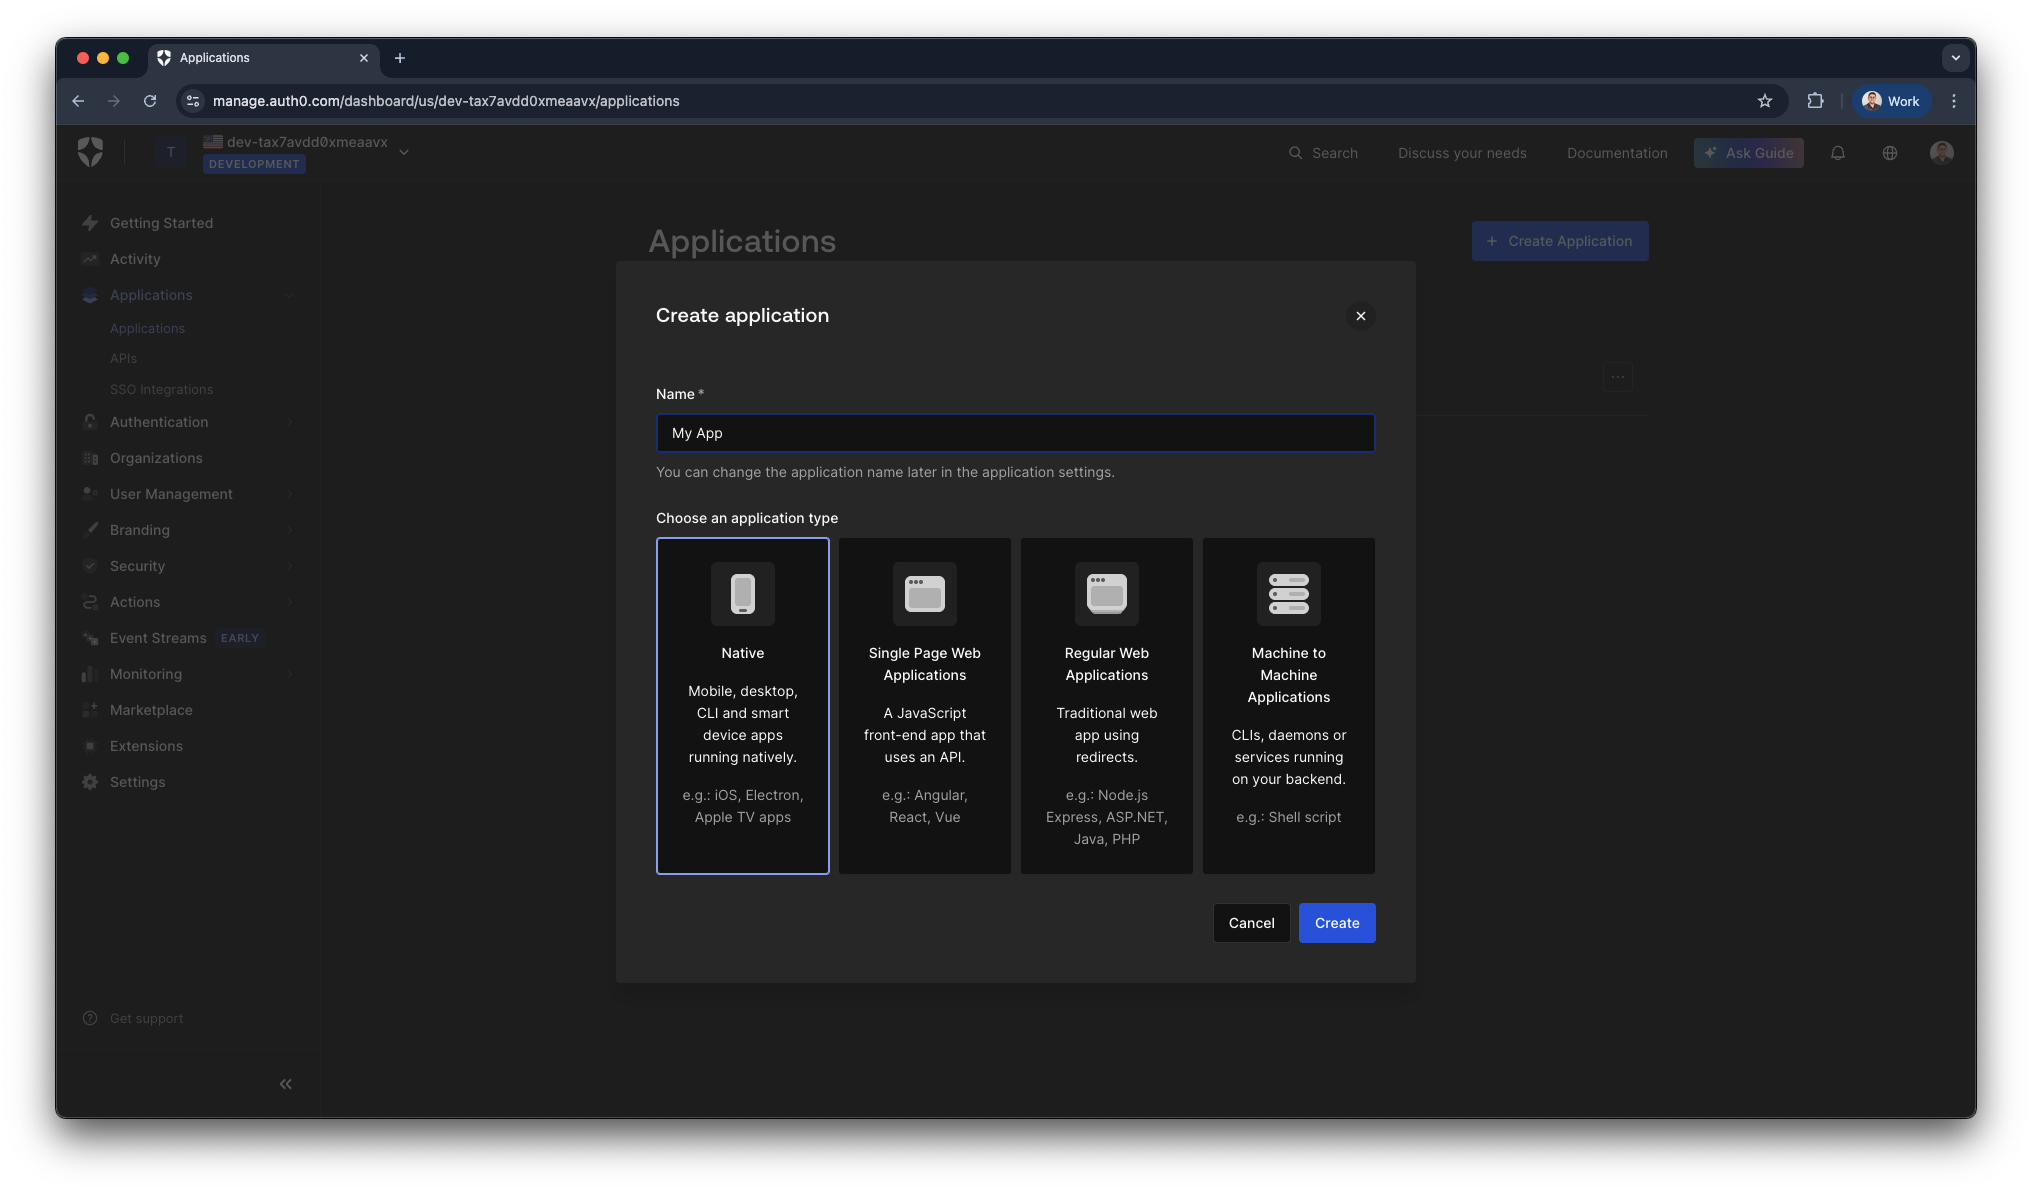The width and height of the screenshot is (2032, 1192).
Task: Click the Create button in the dialog
Action: [1336, 923]
